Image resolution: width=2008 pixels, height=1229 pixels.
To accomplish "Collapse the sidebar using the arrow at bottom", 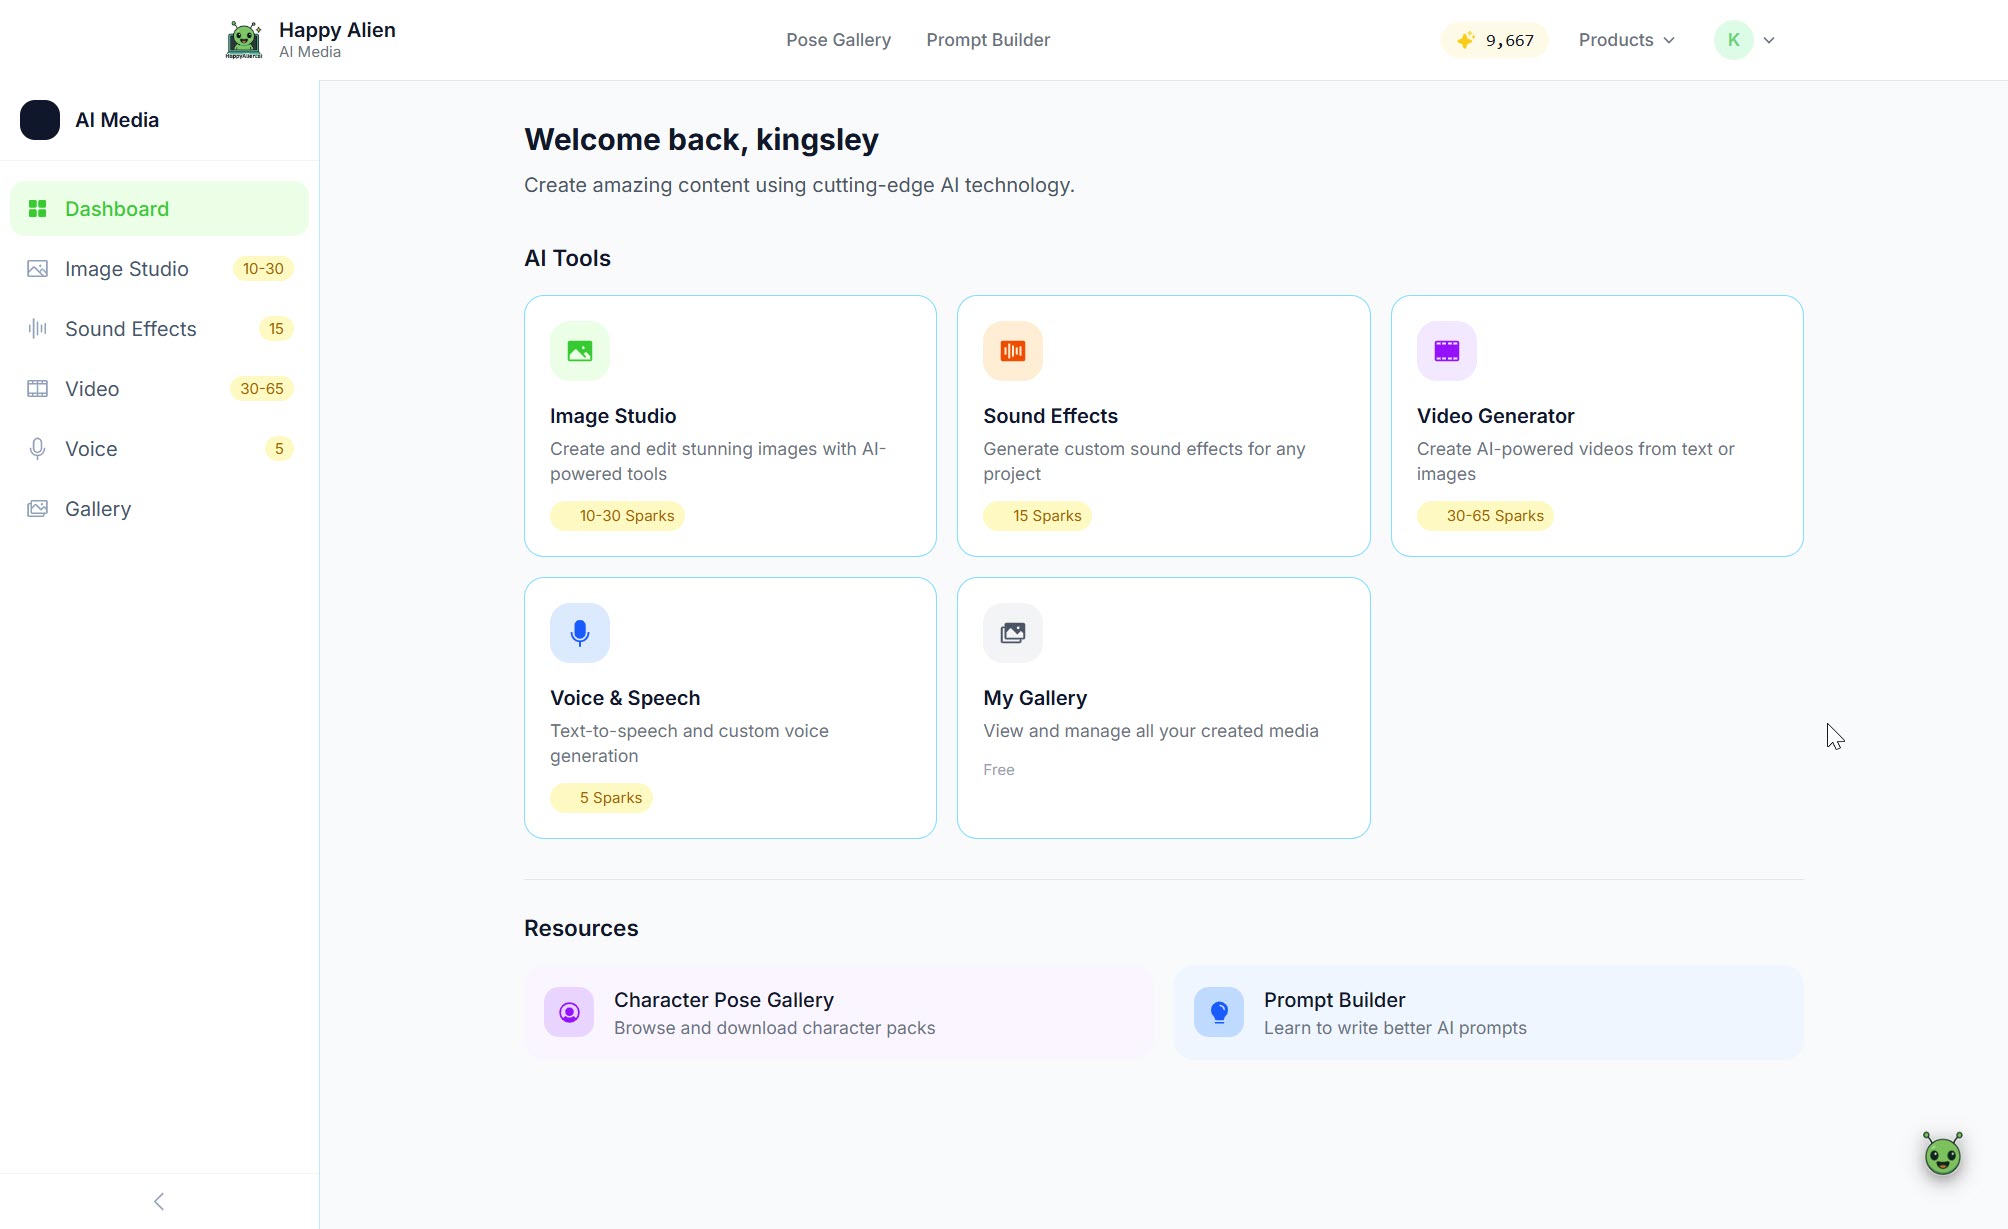I will 158,1201.
